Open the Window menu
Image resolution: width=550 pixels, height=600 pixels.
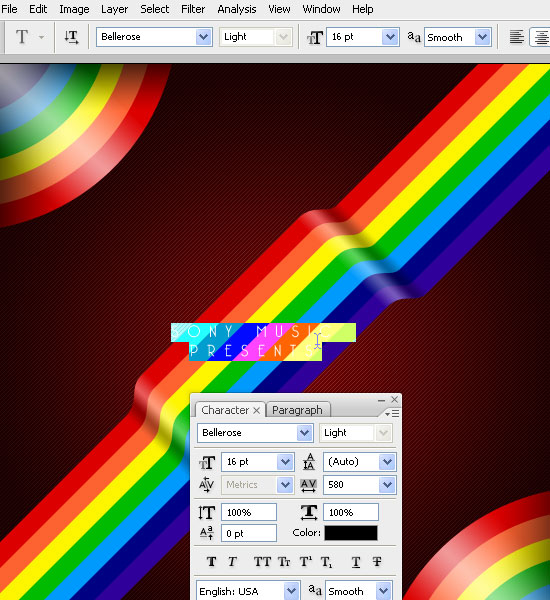321,9
